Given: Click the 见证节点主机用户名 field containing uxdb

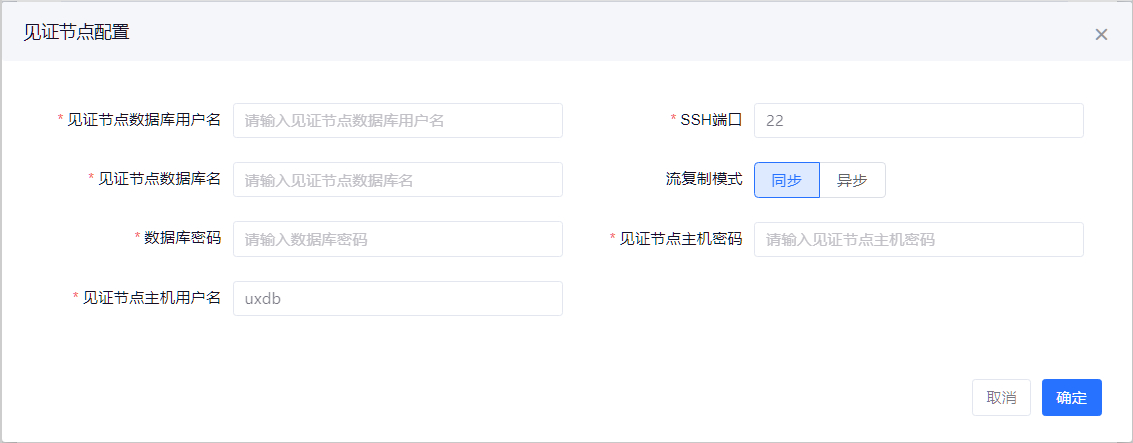Looking at the screenshot, I should coord(397,298).
